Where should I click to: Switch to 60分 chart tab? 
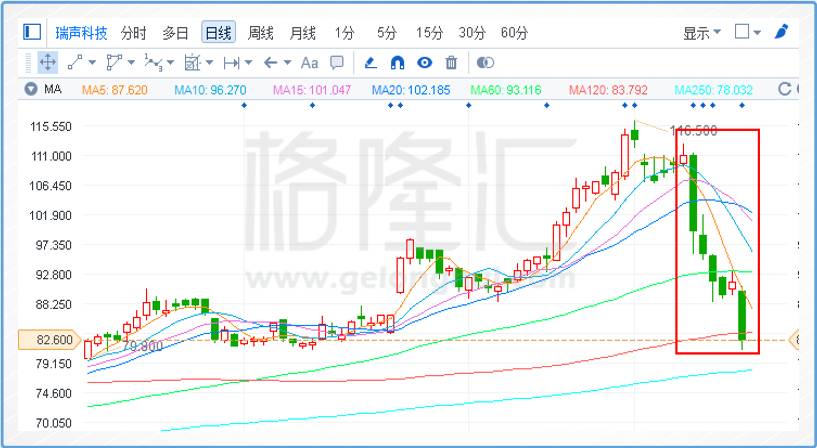click(514, 33)
